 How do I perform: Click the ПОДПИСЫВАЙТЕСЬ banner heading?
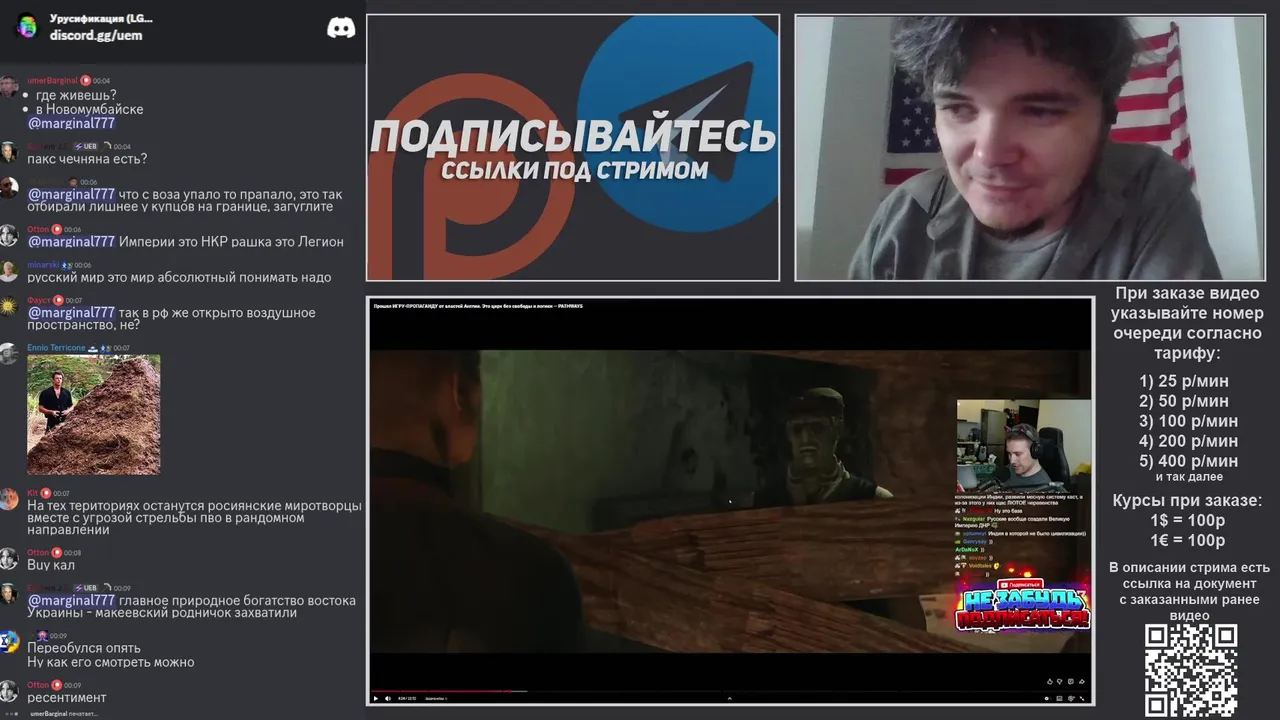pos(573,137)
